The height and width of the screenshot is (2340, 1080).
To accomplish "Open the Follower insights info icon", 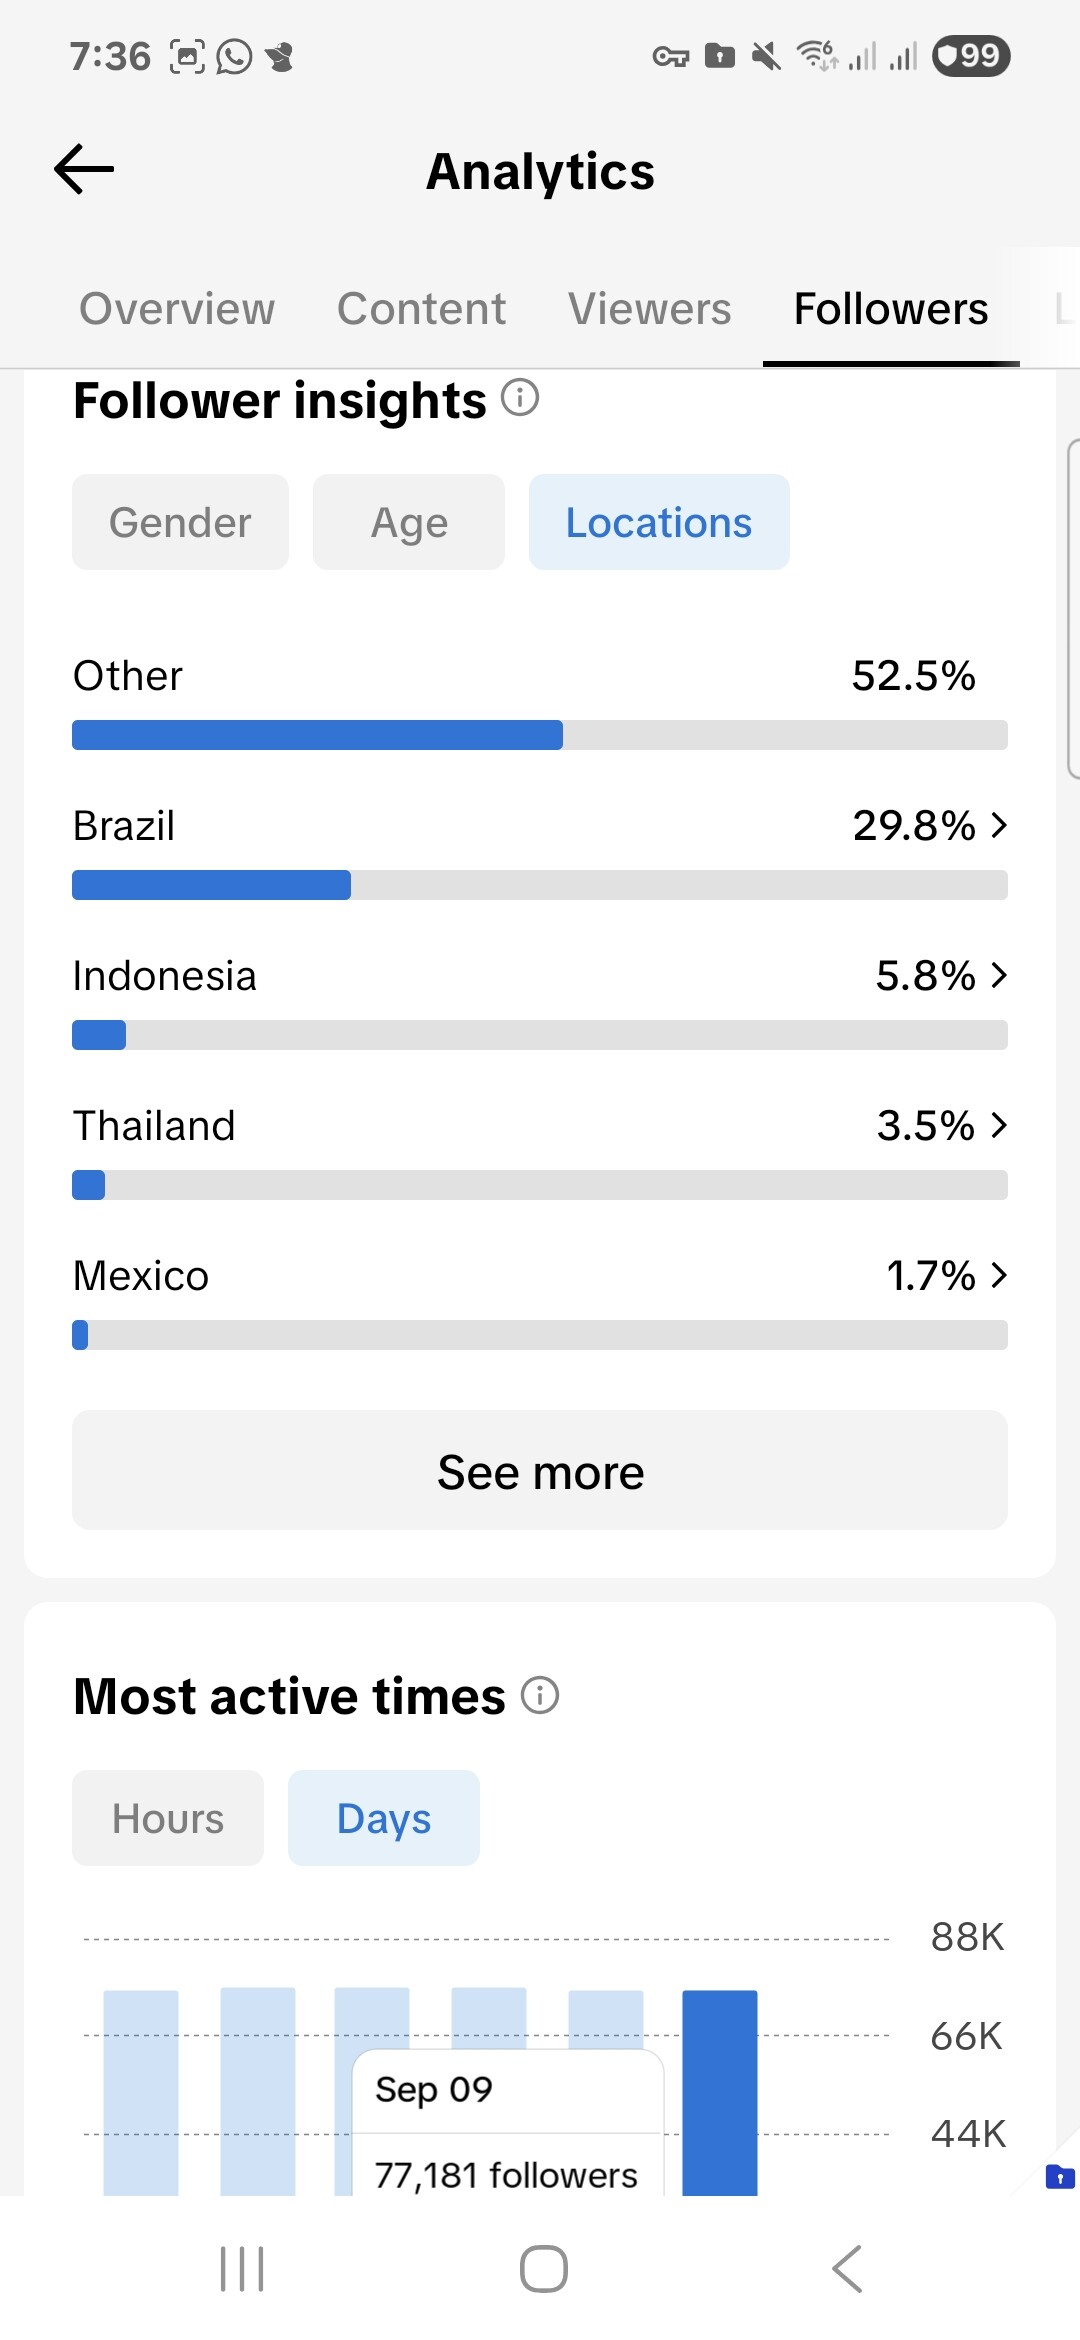I will click(520, 398).
